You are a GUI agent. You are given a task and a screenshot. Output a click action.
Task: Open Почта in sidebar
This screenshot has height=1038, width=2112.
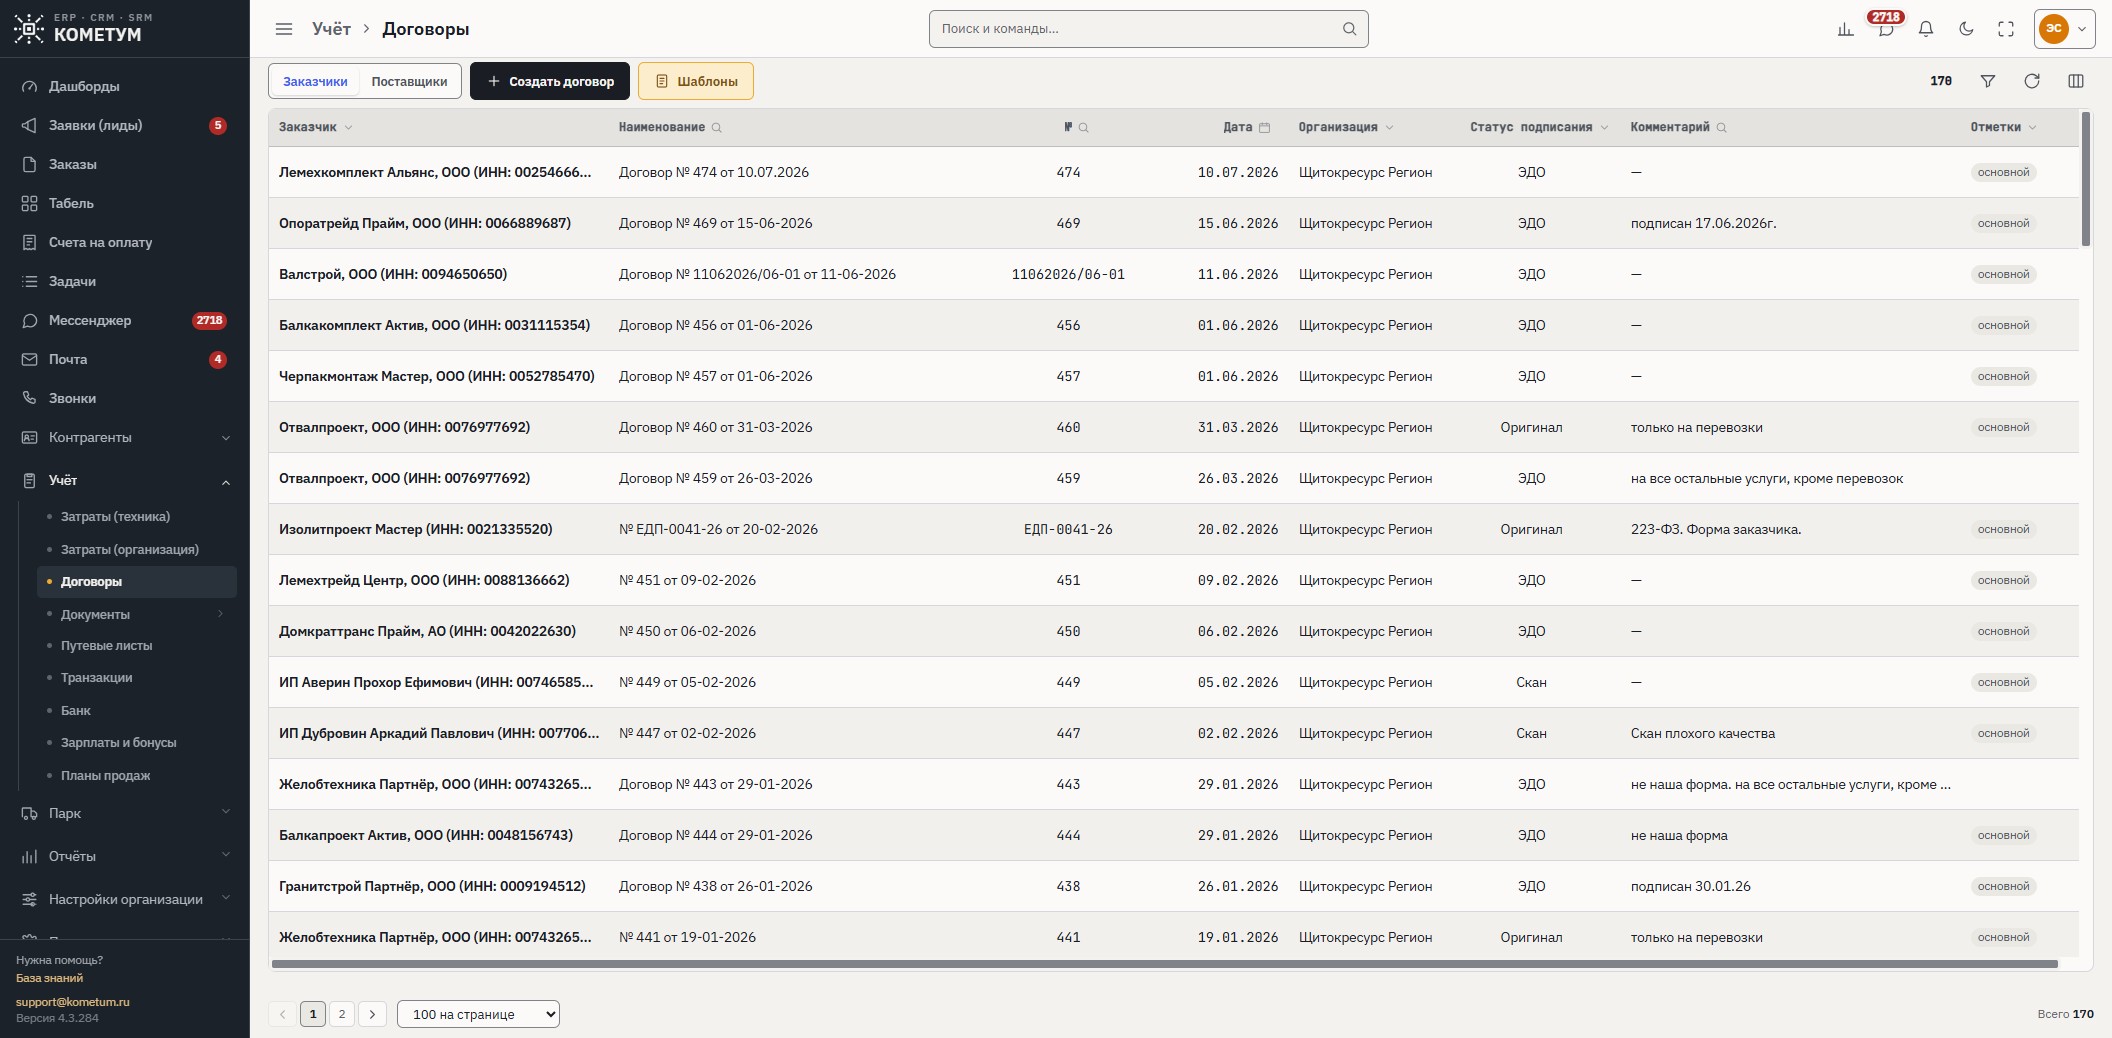pyautogui.click(x=125, y=359)
